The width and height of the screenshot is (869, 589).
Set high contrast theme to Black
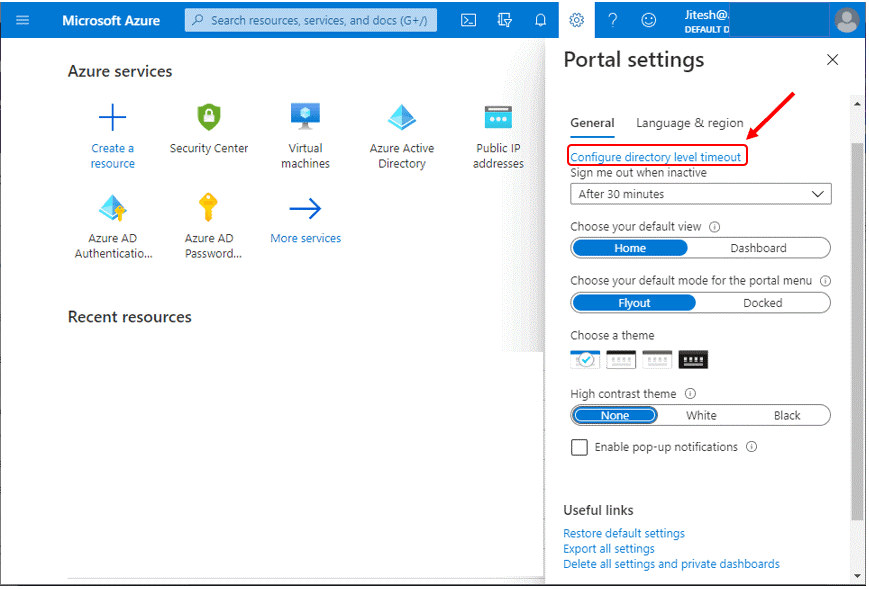coord(788,416)
